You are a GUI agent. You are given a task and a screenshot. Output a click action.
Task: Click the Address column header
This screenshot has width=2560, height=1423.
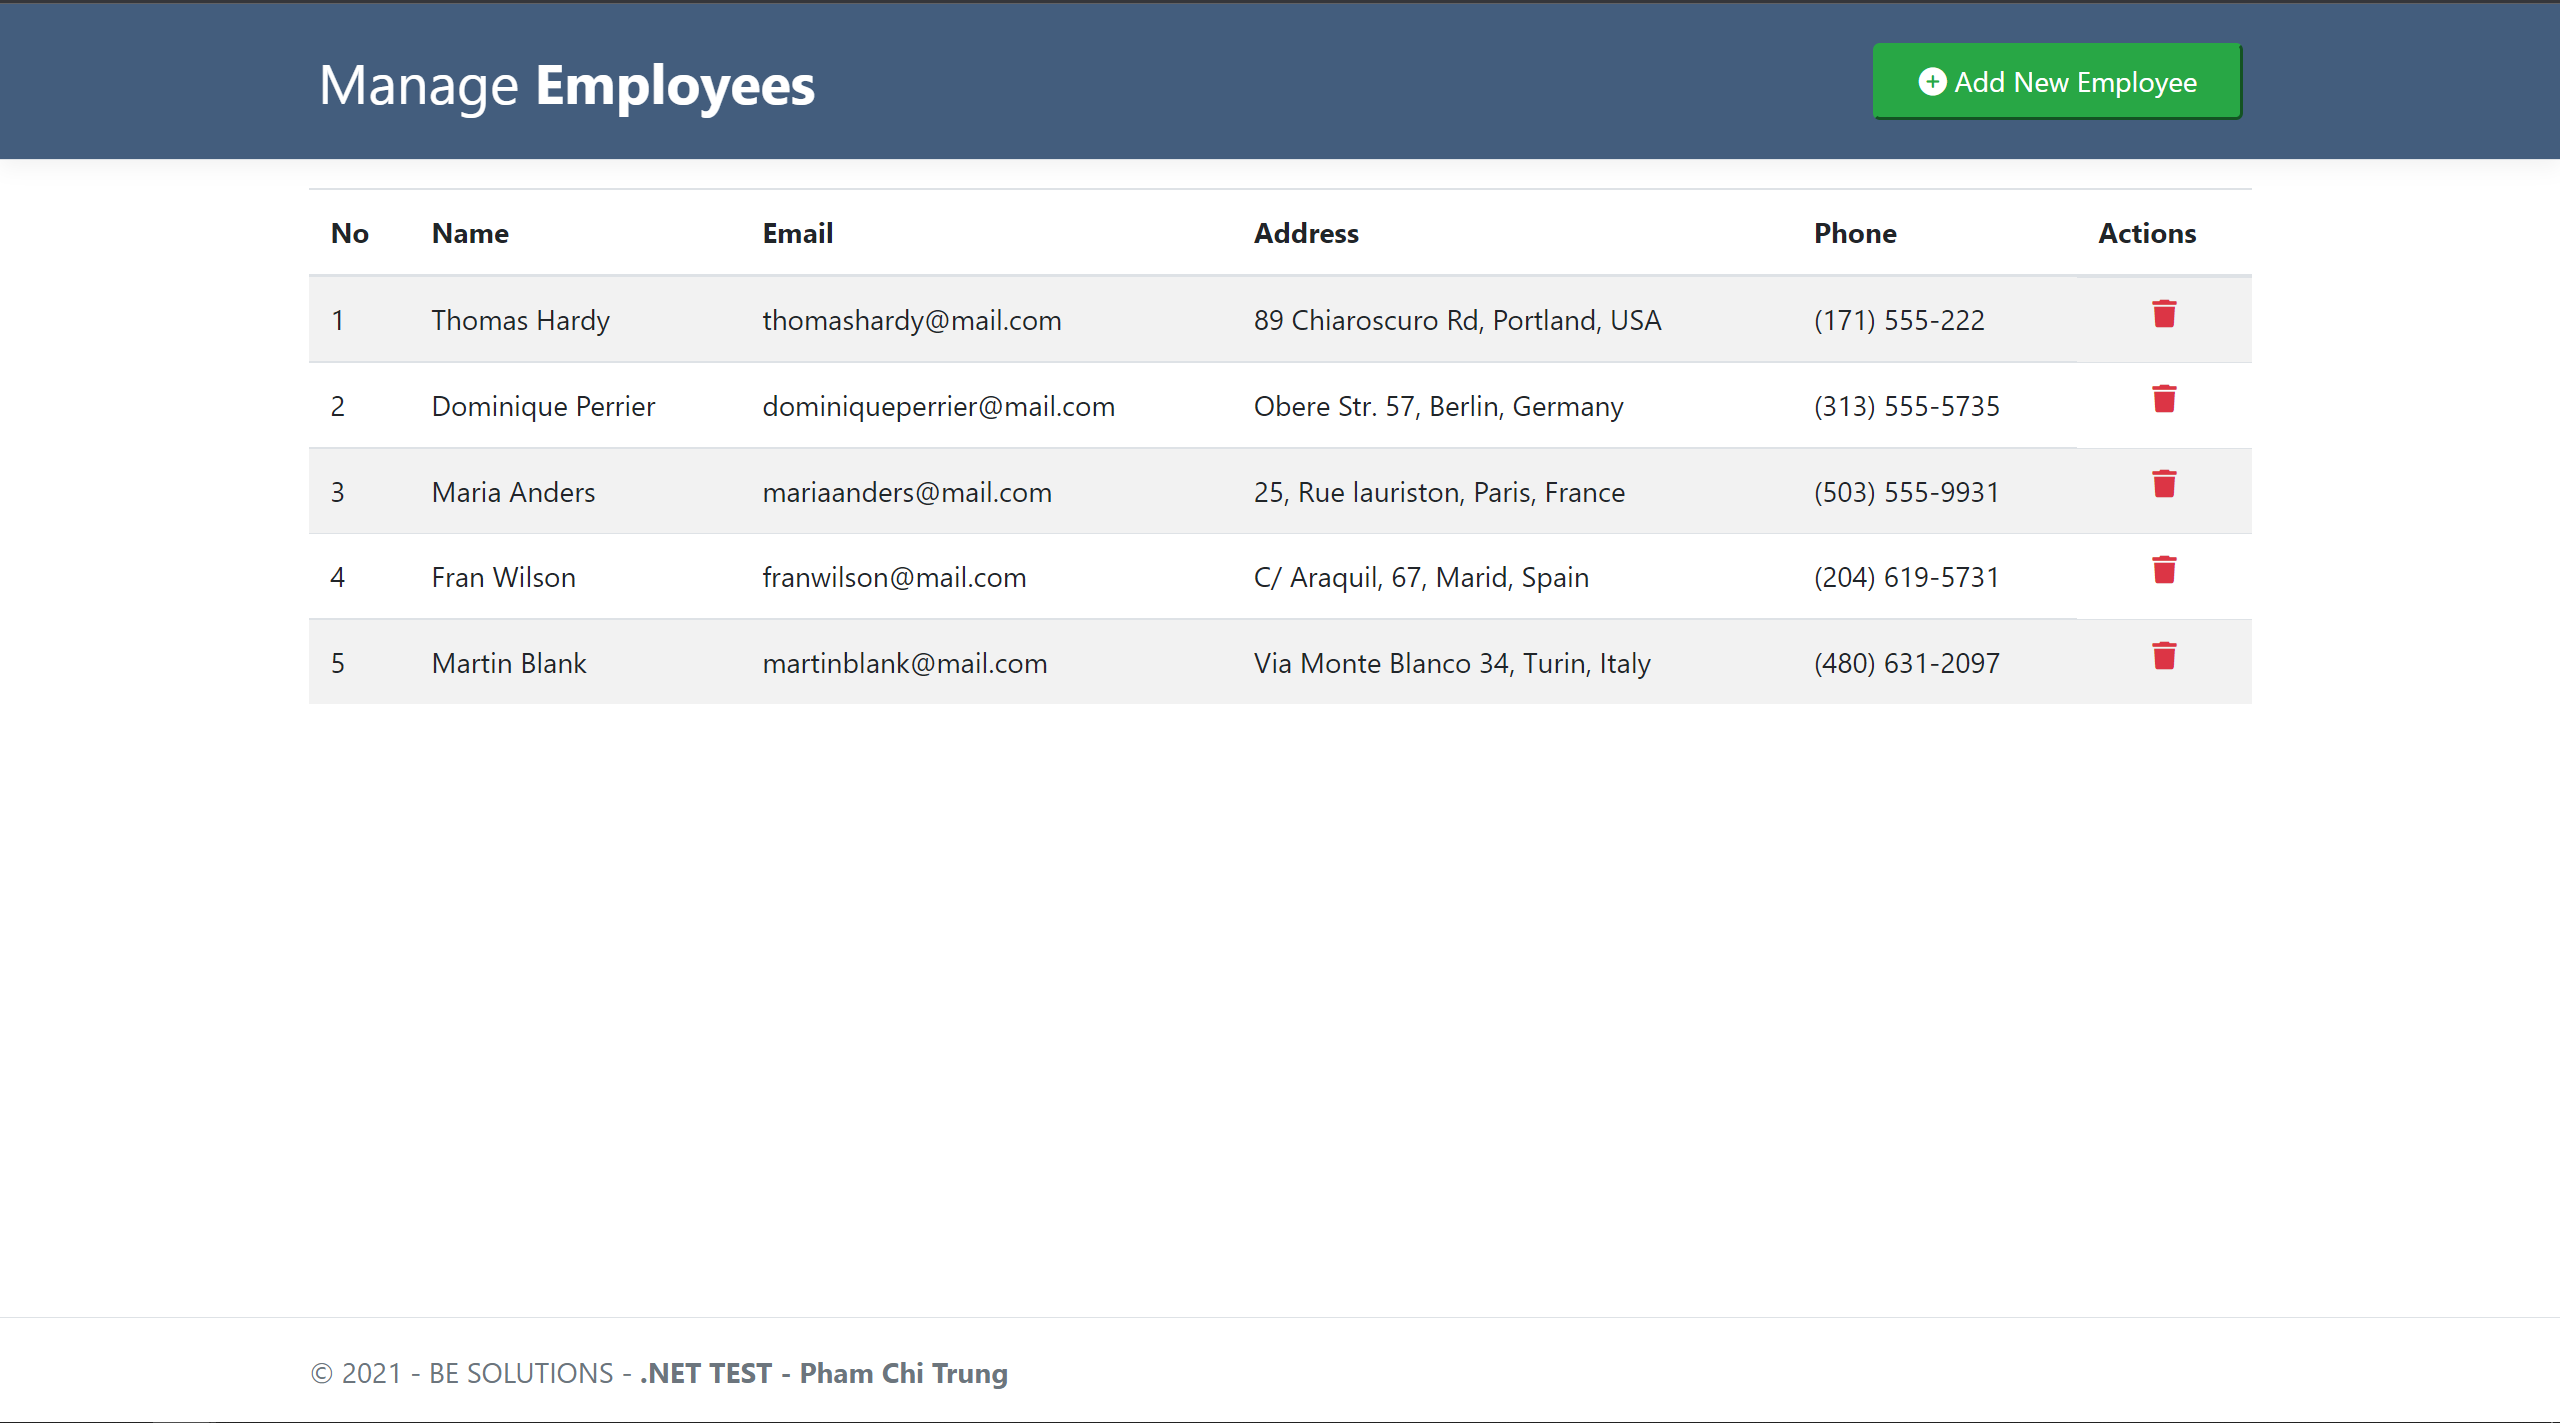(1306, 233)
